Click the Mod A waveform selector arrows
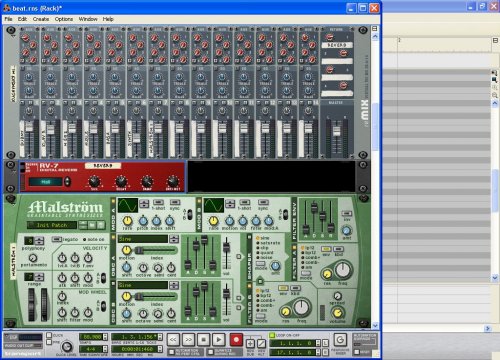The width and height of the screenshot is (500, 360). [144, 203]
